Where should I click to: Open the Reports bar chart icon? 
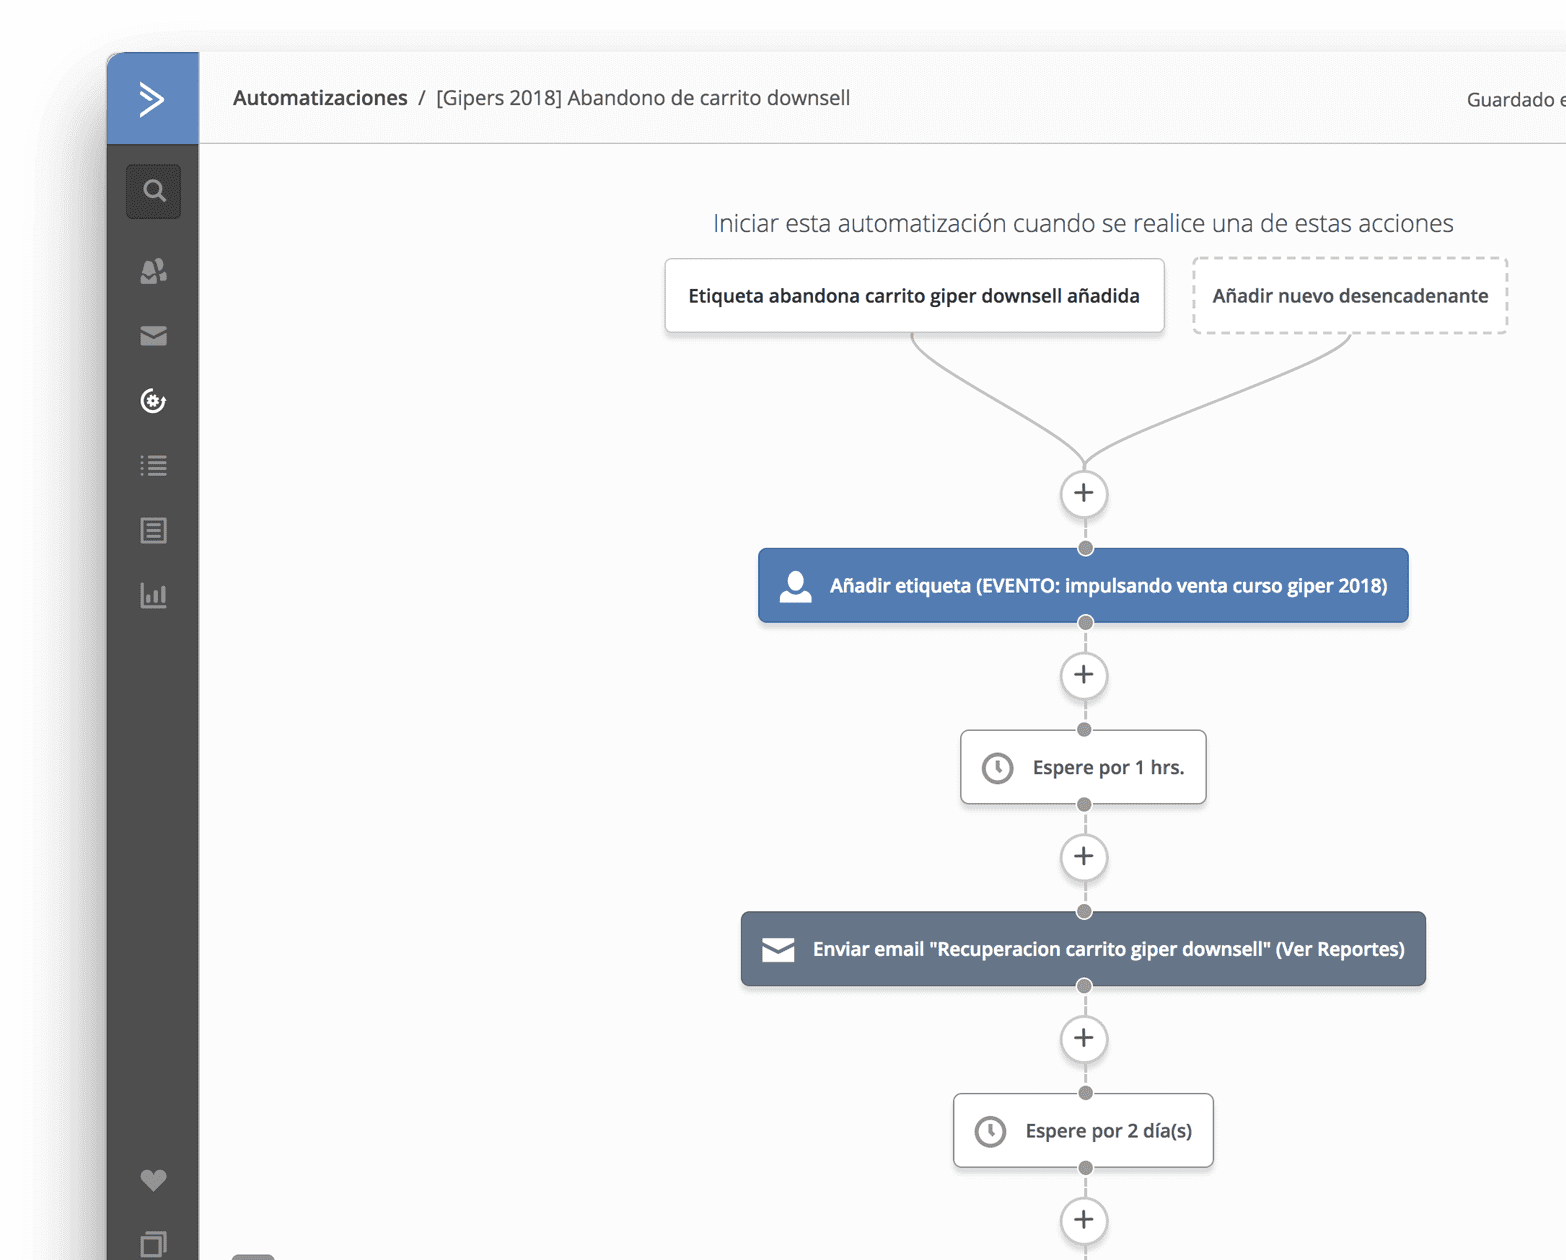pyautogui.click(x=153, y=596)
